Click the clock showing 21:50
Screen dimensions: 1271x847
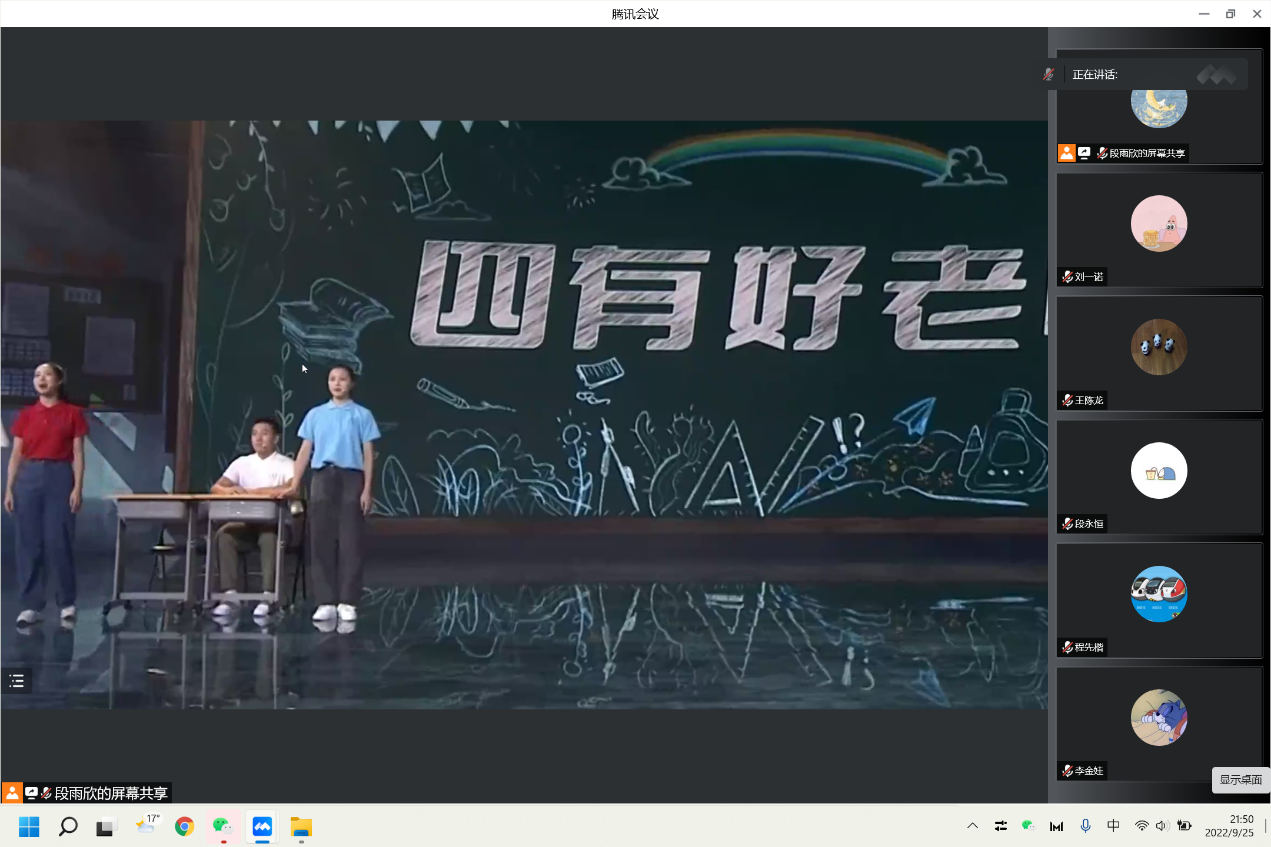point(1240,819)
